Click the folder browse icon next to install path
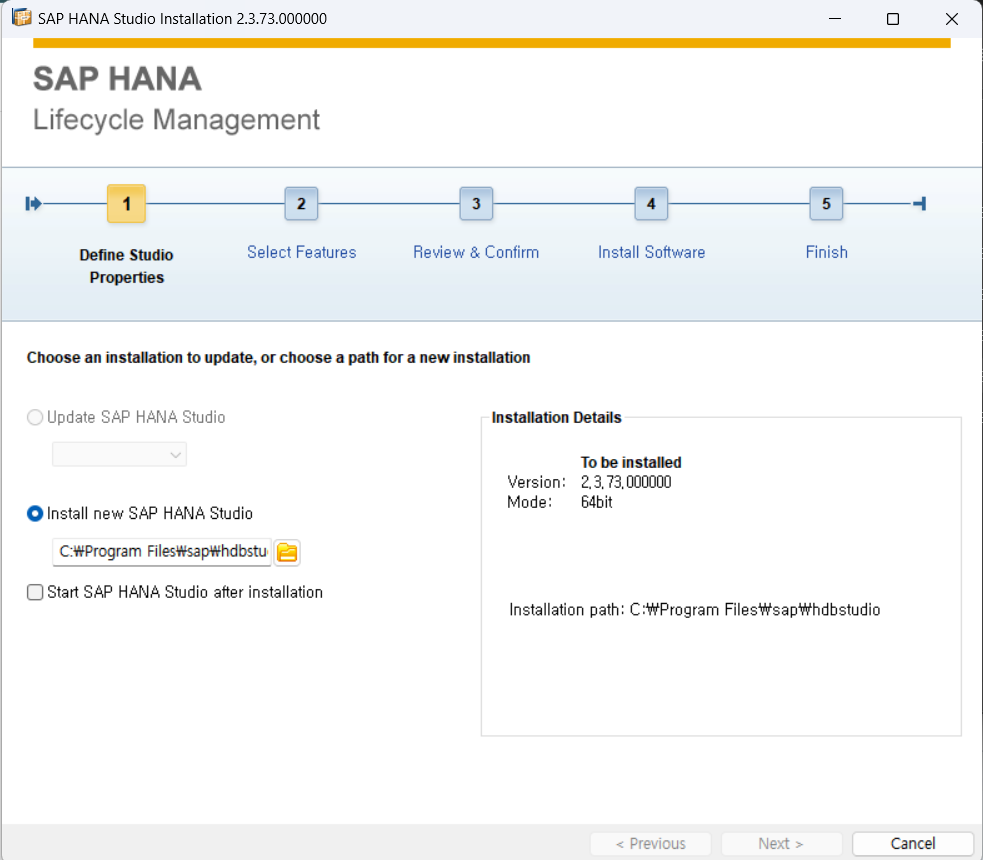Viewport: 983px width, 860px height. click(287, 552)
